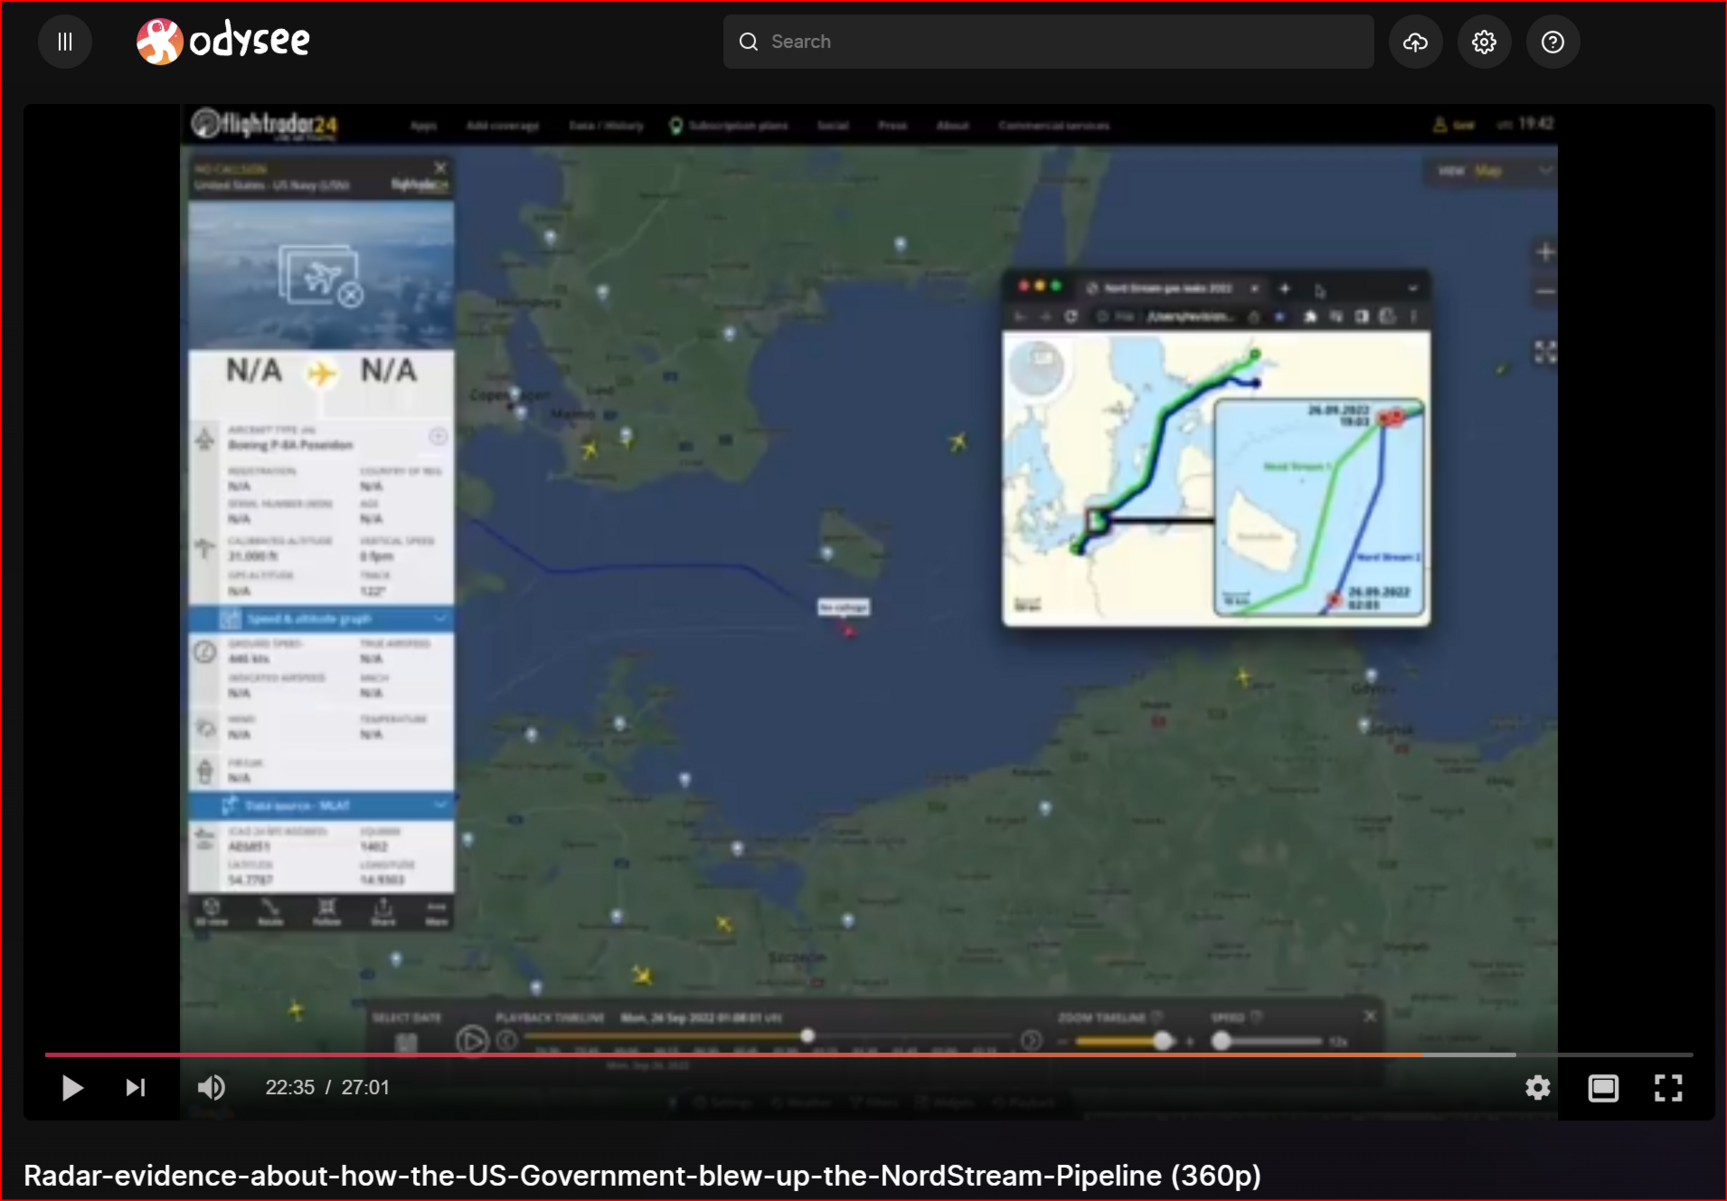Open video player quality settings gear

[1537, 1087]
